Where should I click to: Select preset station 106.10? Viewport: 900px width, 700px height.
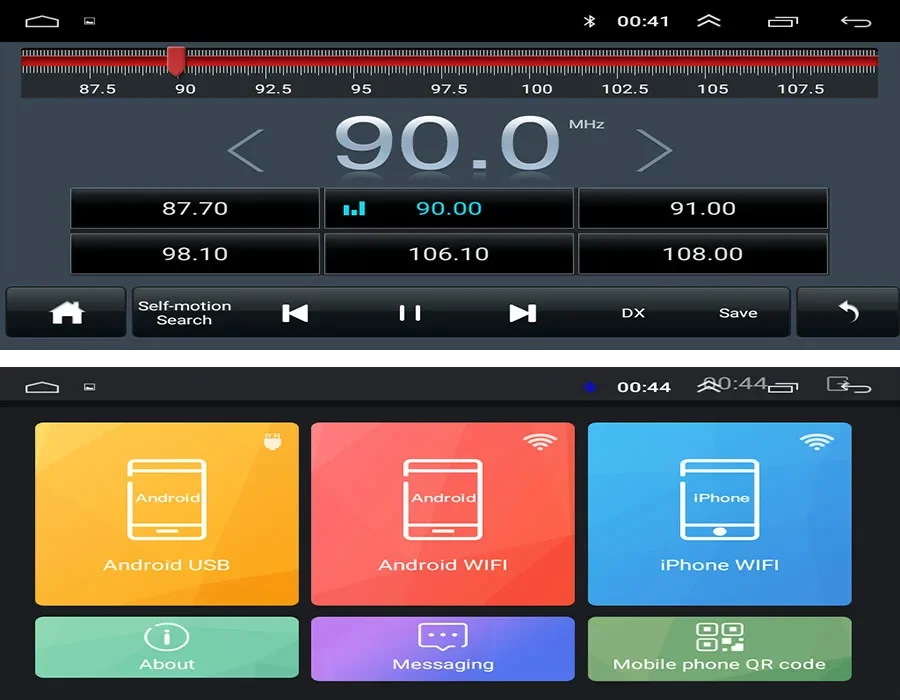click(449, 254)
